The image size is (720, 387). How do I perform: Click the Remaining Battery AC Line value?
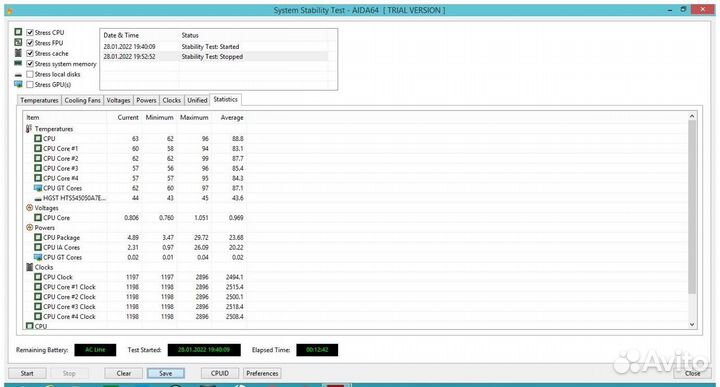(x=95, y=350)
